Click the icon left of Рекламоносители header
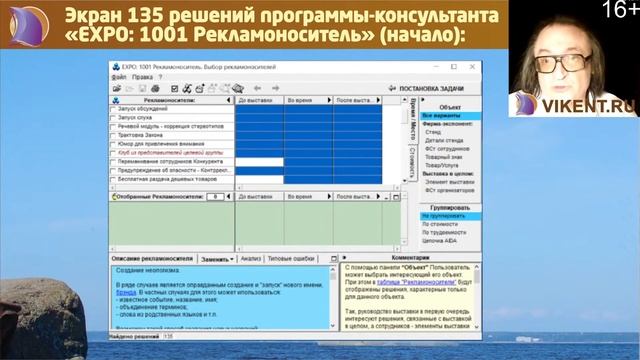Viewport: 640px width, 360px height. pyautogui.click(x=116, y=100)
